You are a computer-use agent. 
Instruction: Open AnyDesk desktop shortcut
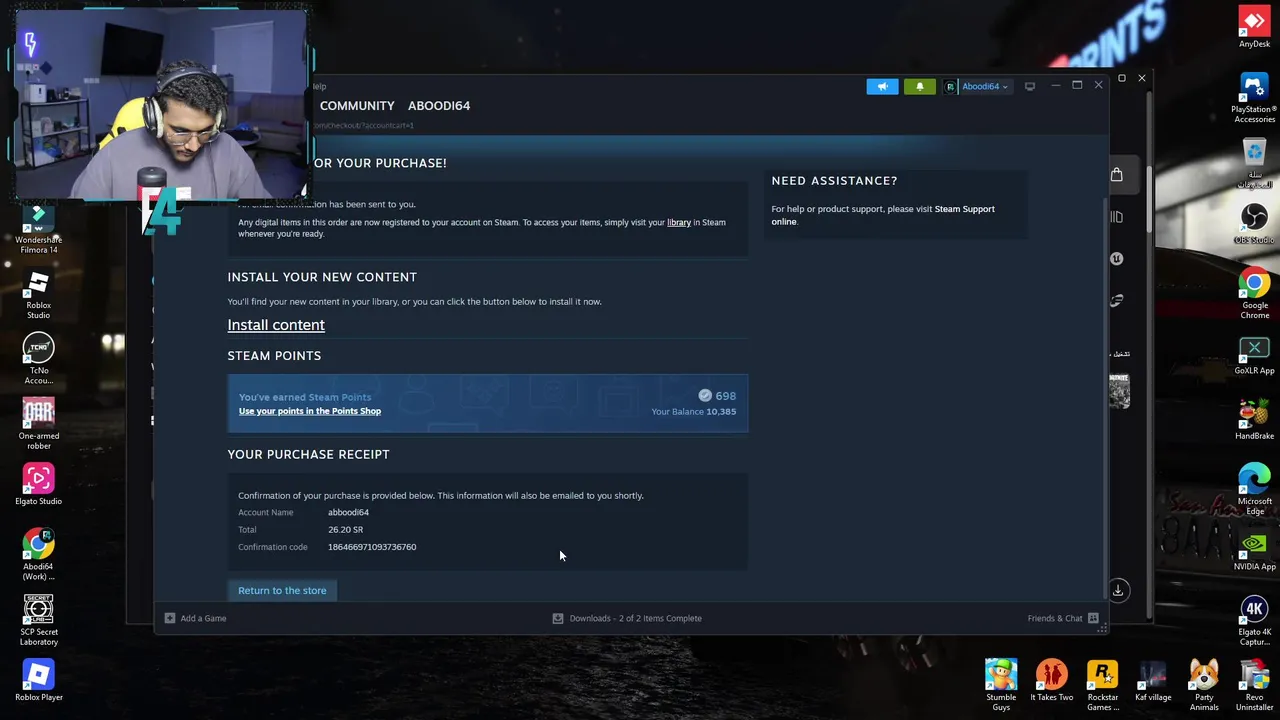click(1254, 28)
